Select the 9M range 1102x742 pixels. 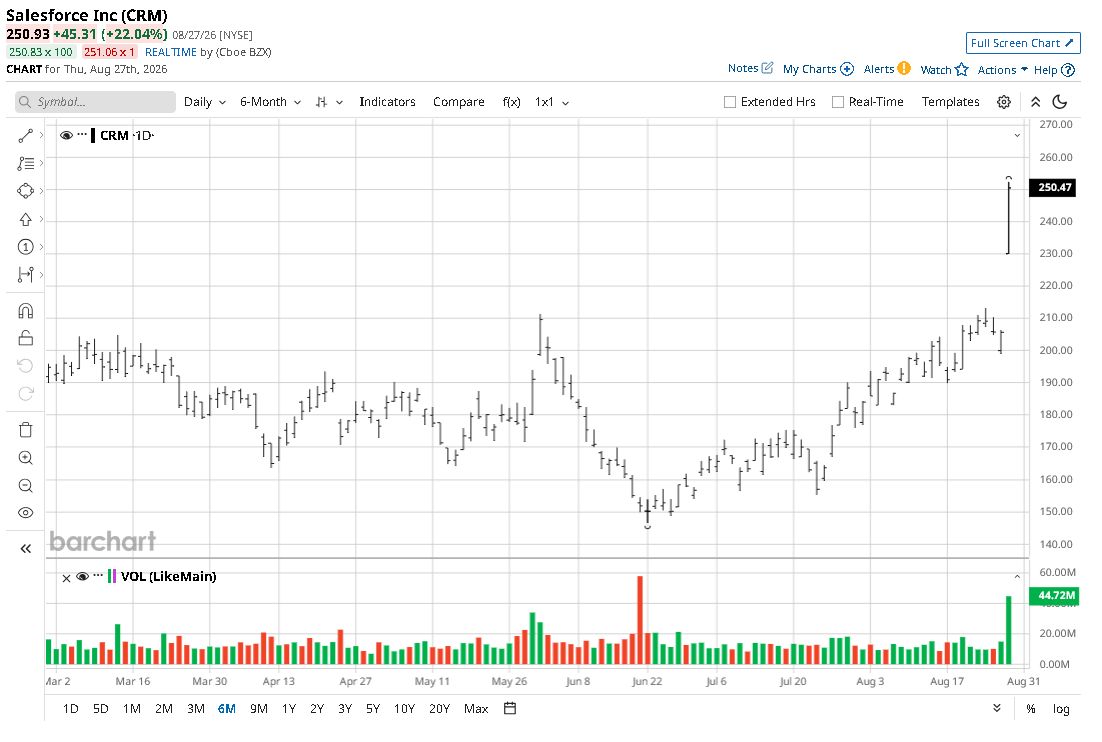click(259, 708)
